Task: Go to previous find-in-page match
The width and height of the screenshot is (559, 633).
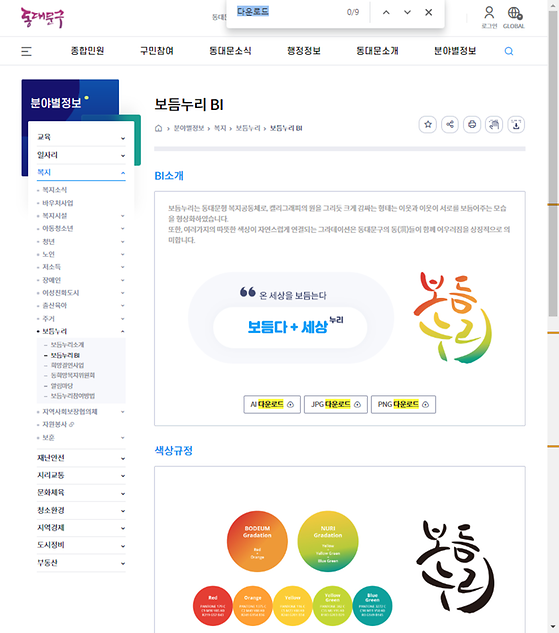Action: (x=386, y=13)
